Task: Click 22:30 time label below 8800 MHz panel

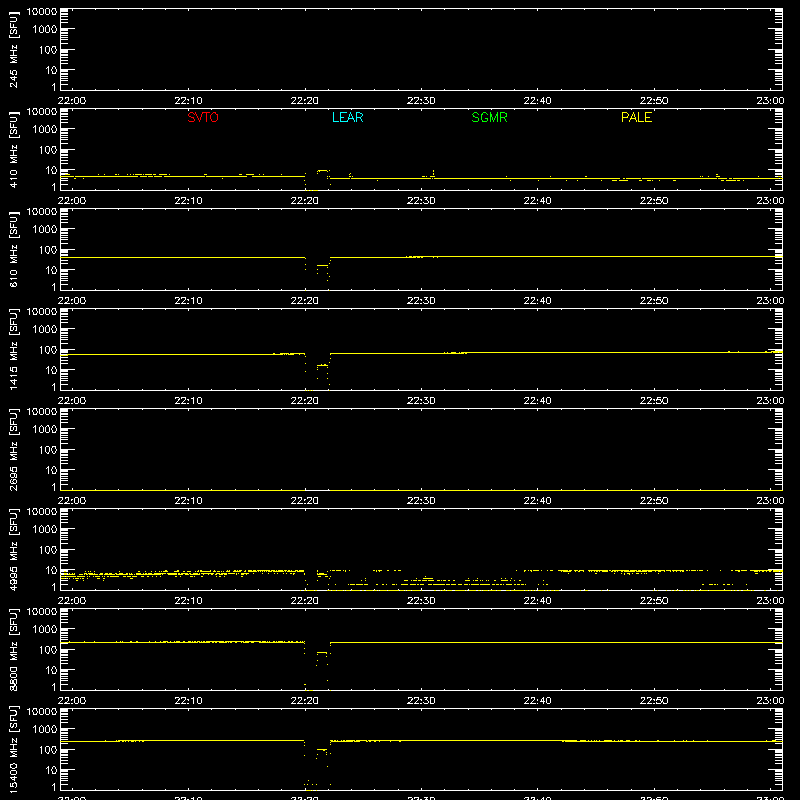Action: 421,701
